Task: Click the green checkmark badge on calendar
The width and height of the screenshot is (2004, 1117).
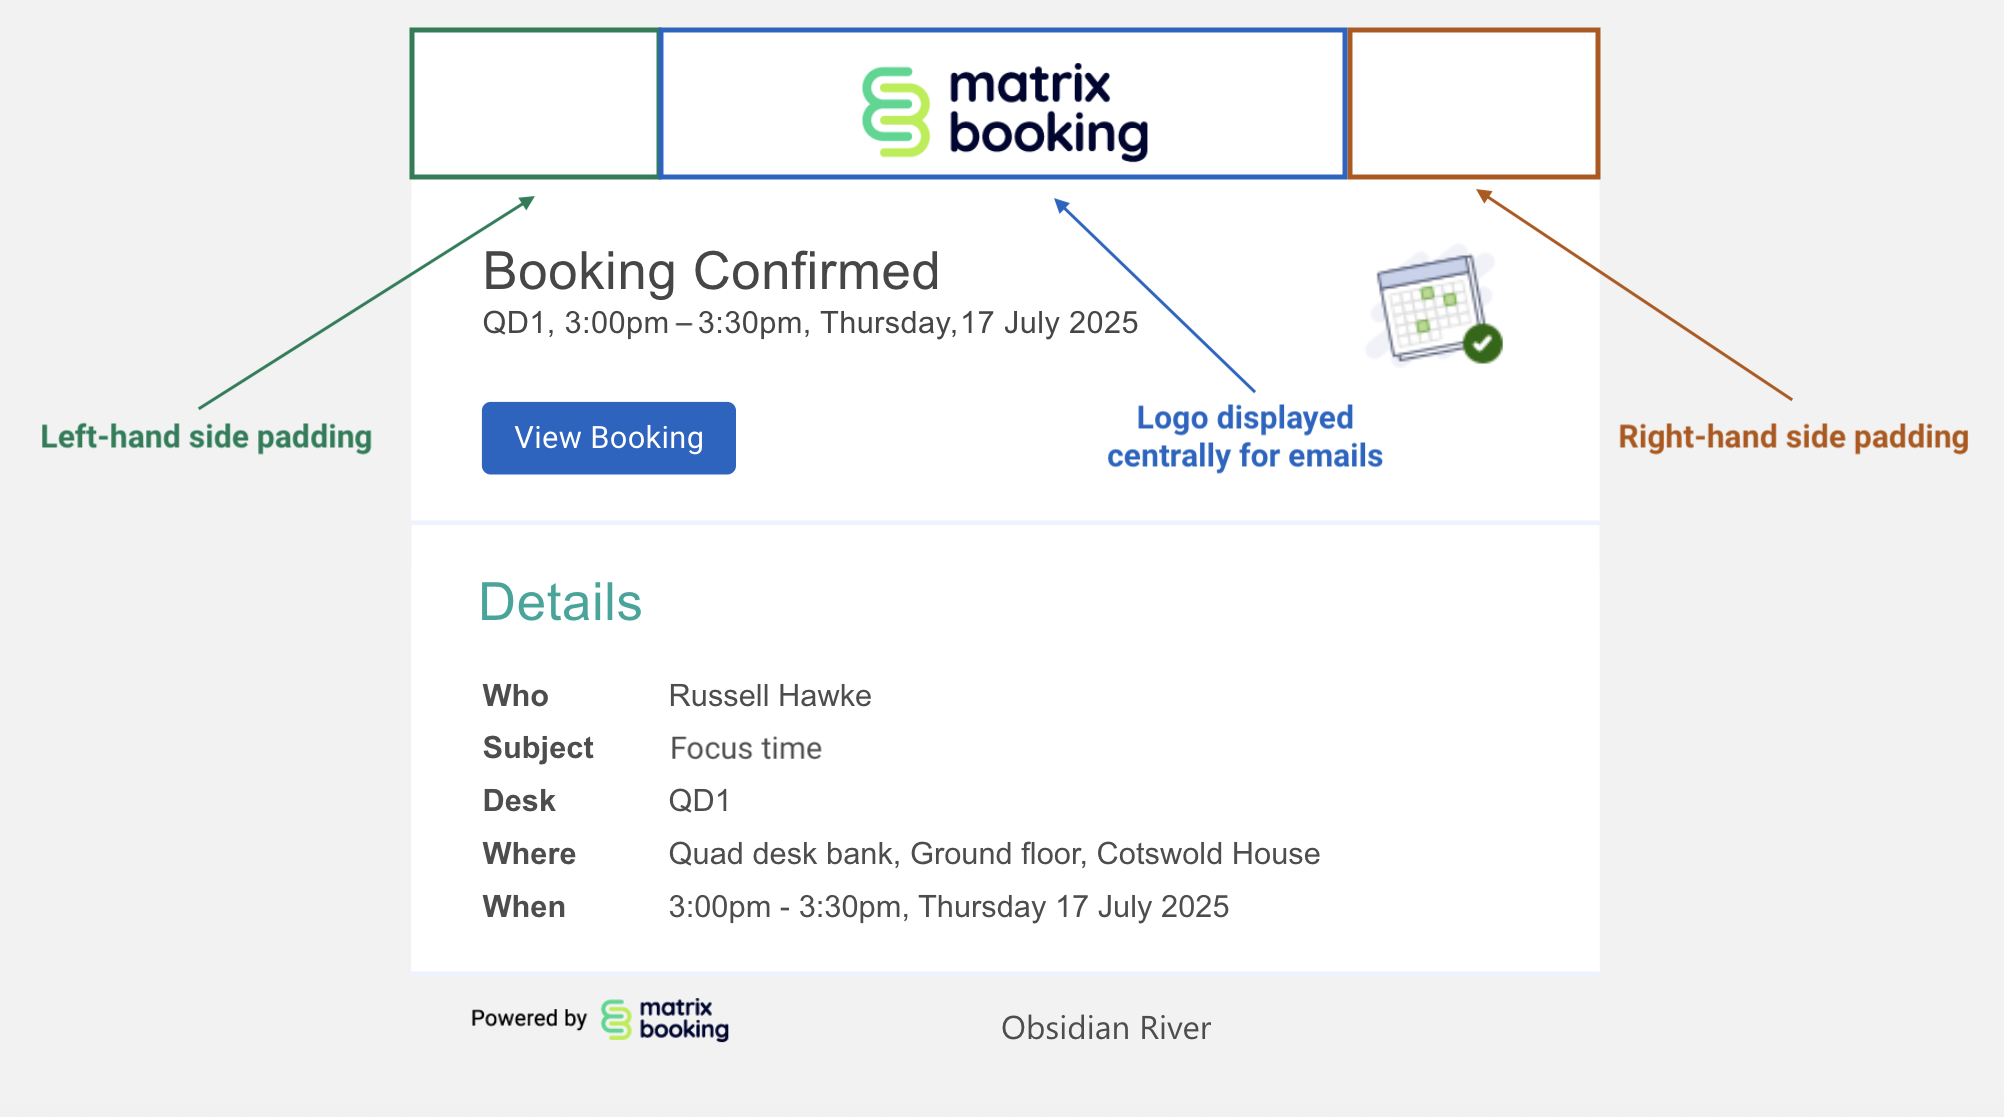Action: click(1482, 344)
